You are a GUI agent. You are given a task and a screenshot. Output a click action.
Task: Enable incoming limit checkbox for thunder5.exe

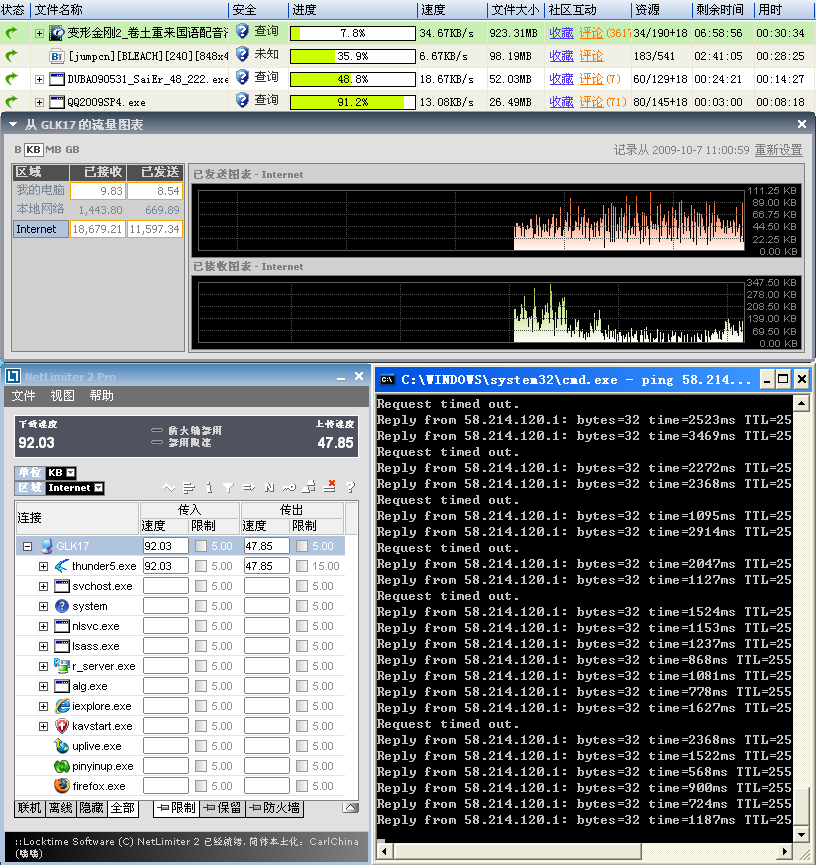tap(202, 566)
